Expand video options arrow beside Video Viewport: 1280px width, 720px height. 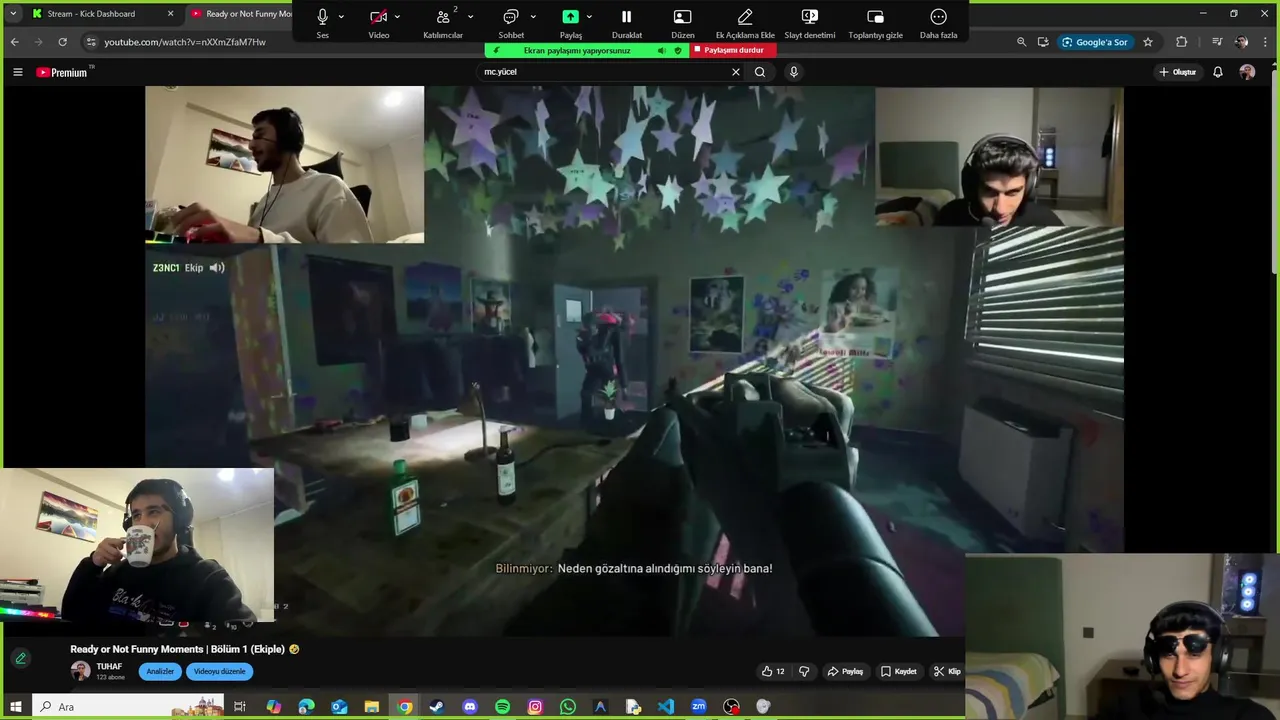[x=397, y=17]
